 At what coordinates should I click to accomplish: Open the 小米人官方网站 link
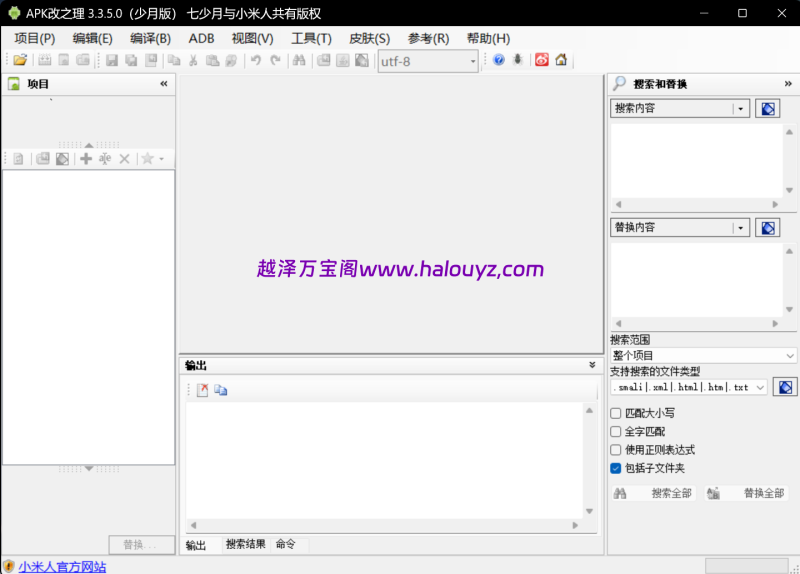pyautogui.click(x=62, y=566)
